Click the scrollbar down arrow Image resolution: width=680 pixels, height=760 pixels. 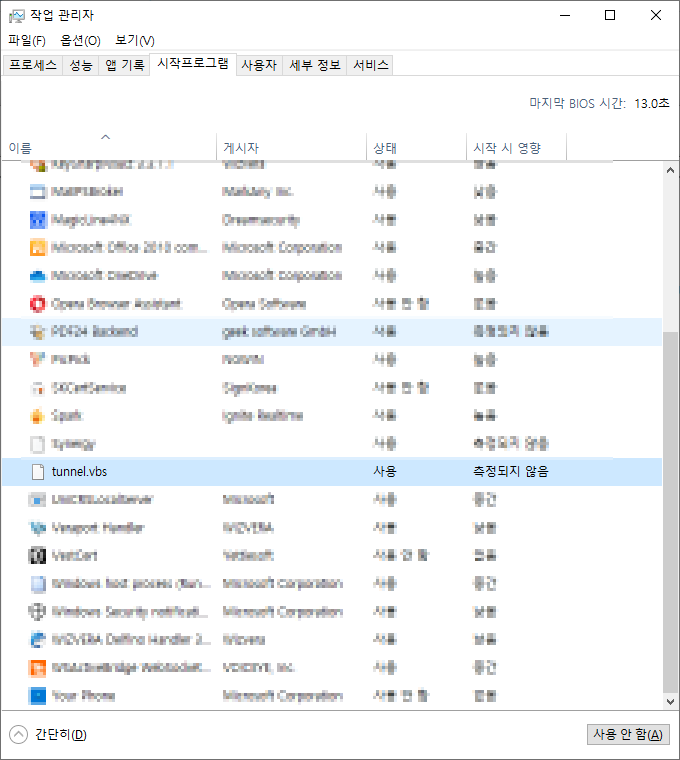coord(670,701)
